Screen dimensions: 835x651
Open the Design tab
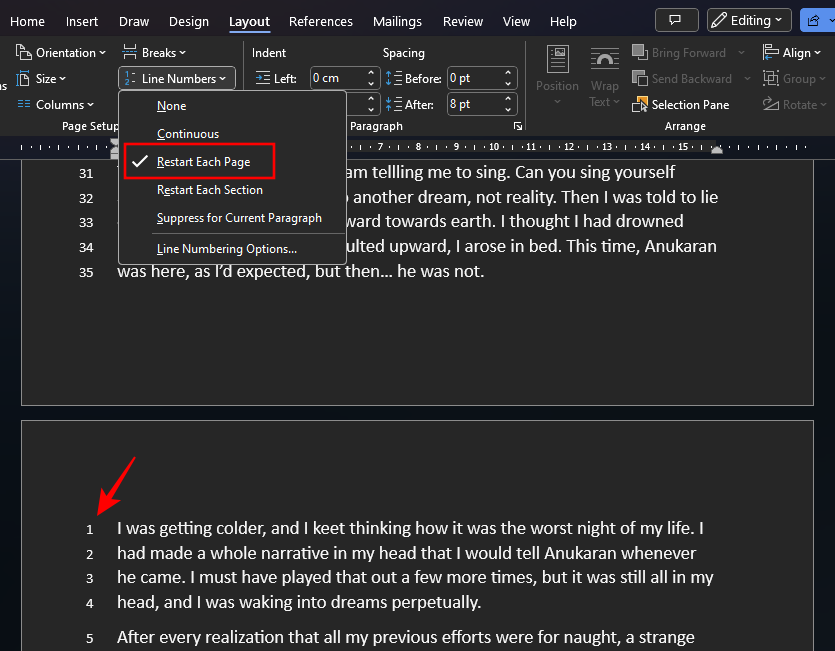point(189,22)
